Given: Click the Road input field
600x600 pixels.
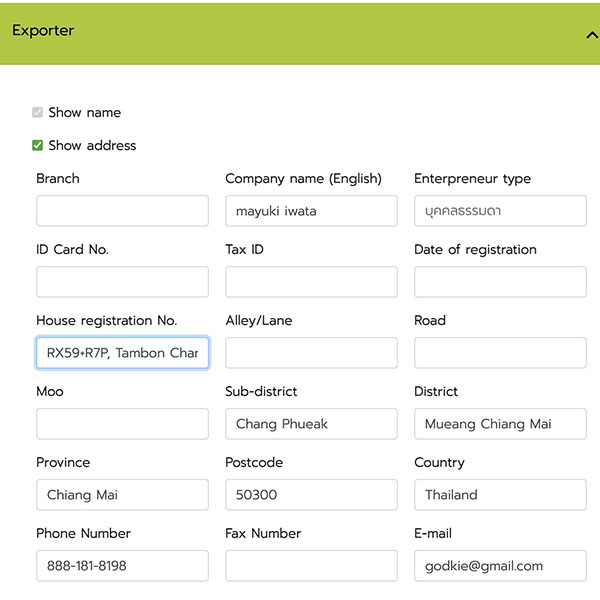Looking at the screenshot, I should coord(500,353).
